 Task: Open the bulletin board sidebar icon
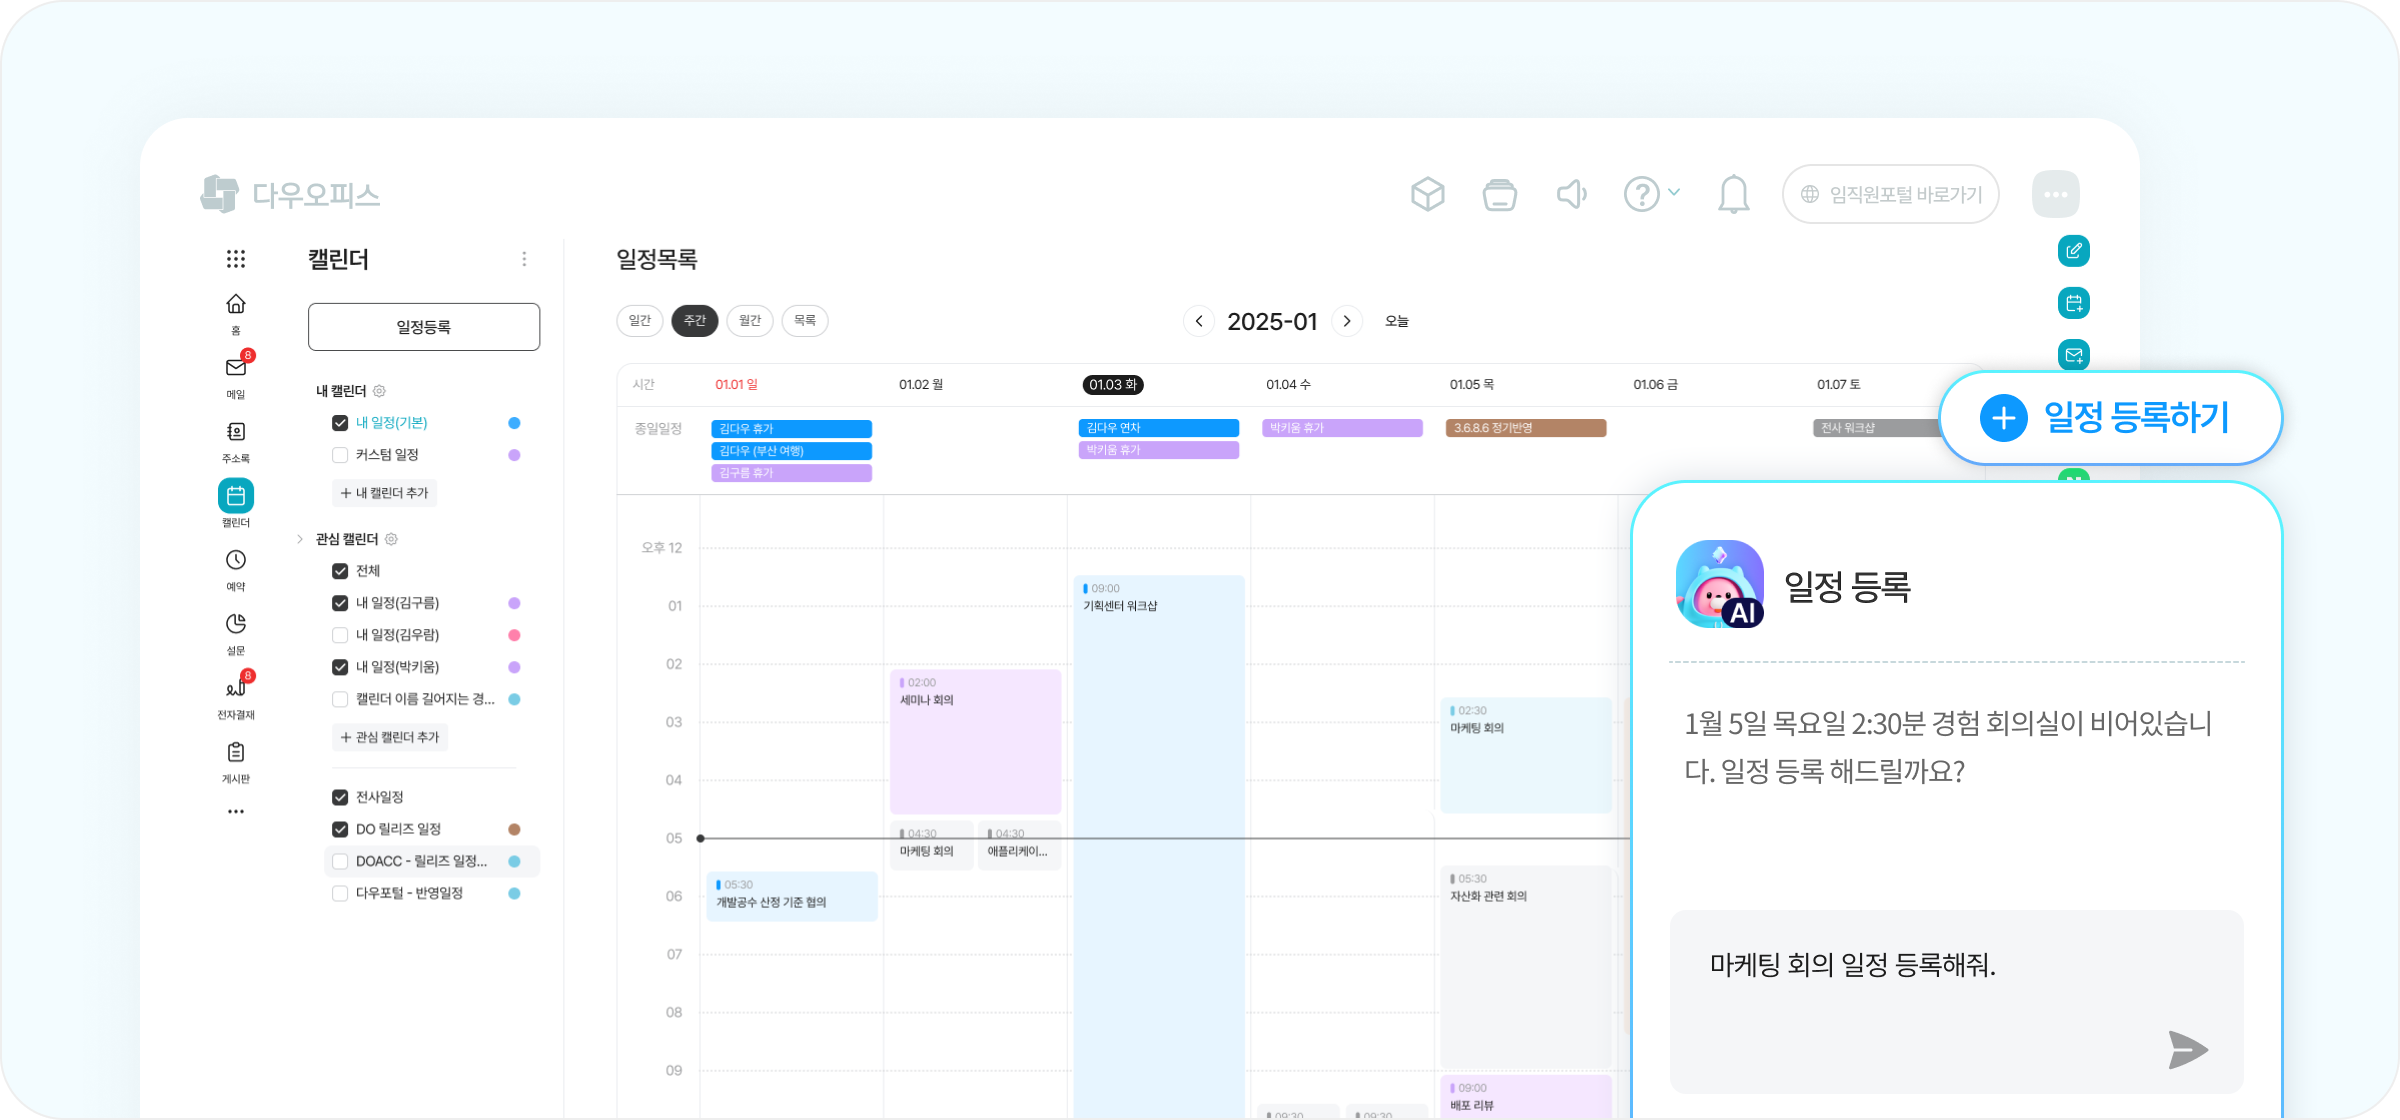tap(236, 752)
